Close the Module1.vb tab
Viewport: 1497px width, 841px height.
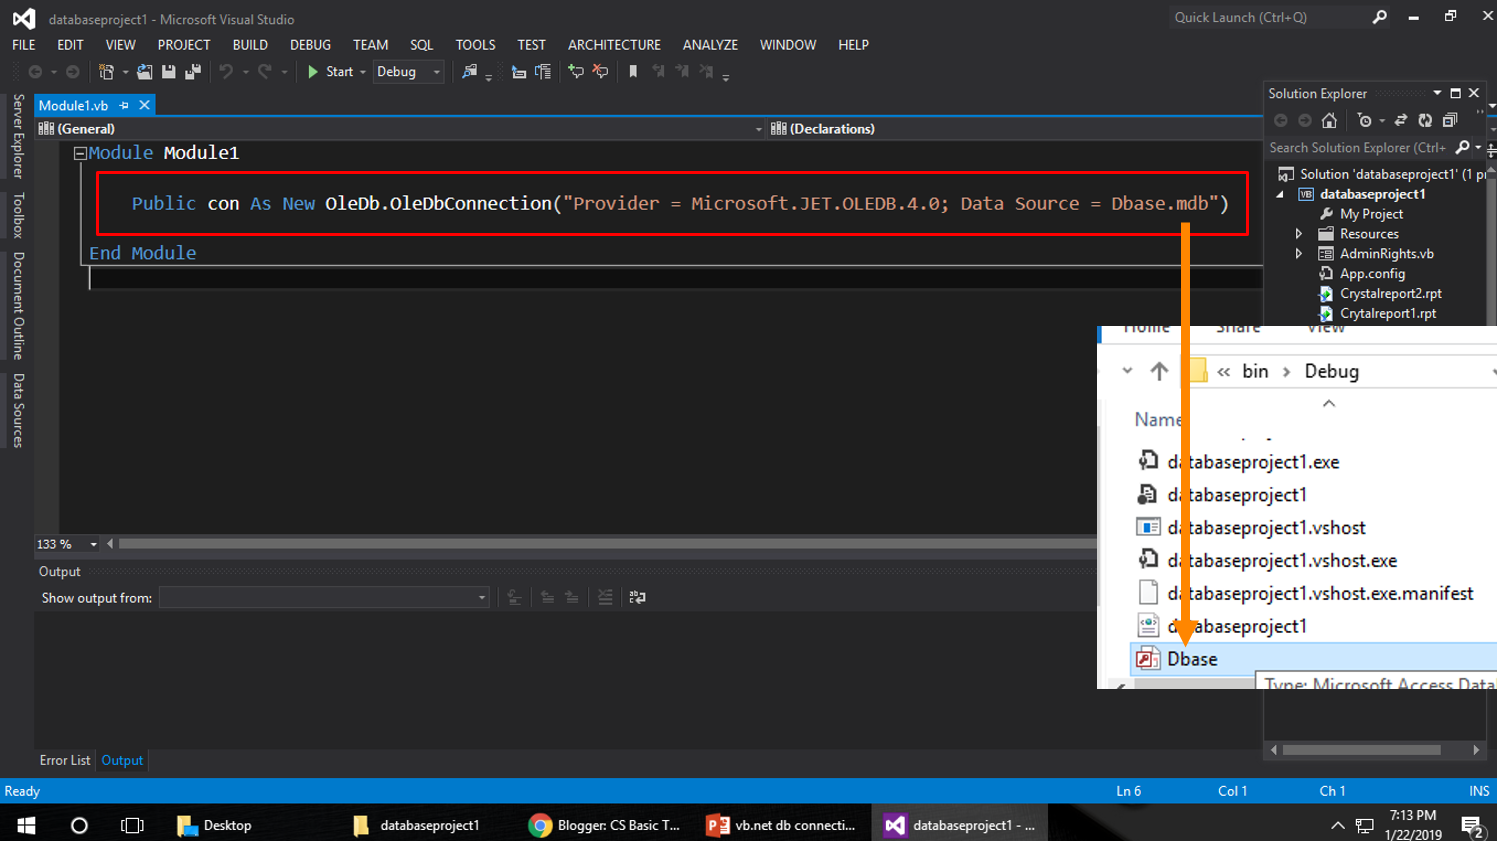pyautogui.click(x=145, y=105)
